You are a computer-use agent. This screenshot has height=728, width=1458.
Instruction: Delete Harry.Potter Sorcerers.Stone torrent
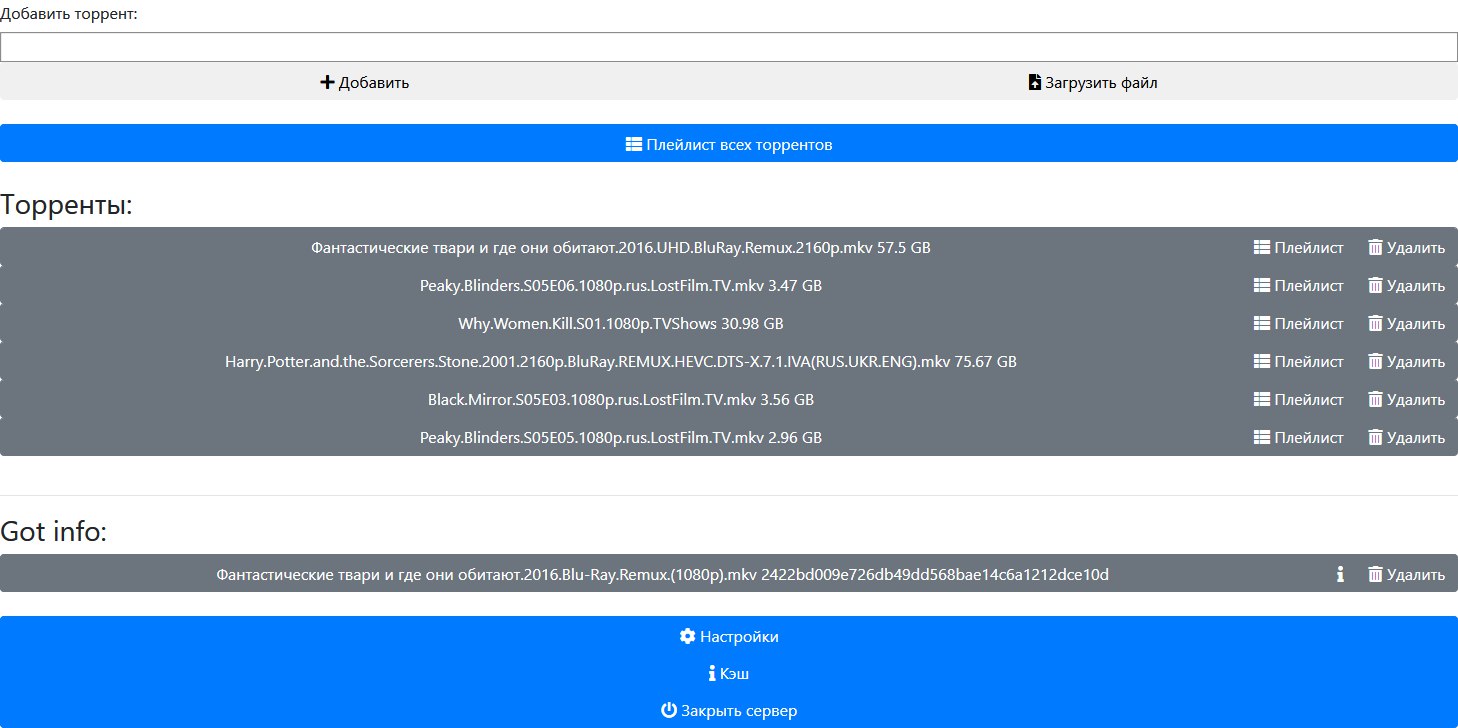1406,361
